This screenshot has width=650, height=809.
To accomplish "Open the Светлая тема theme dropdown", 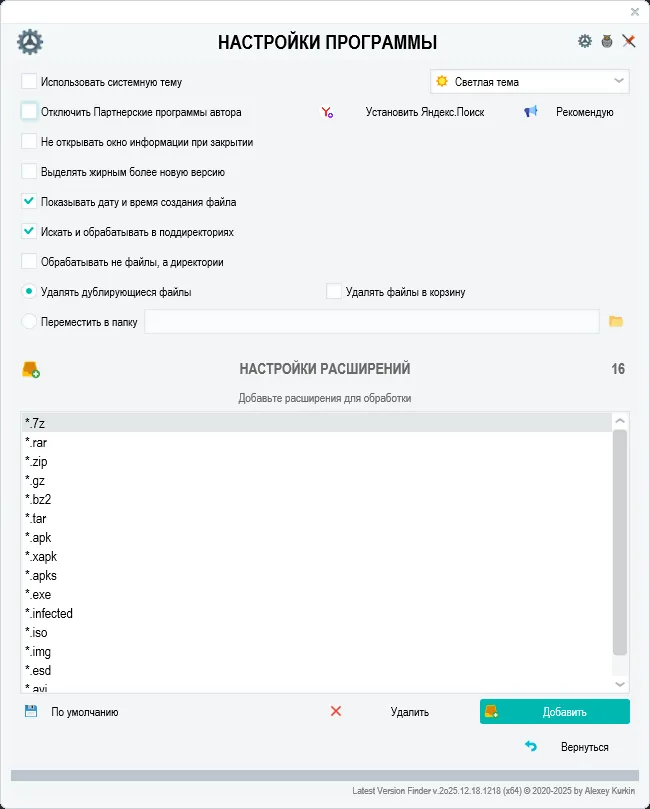I will pos(529,82).
